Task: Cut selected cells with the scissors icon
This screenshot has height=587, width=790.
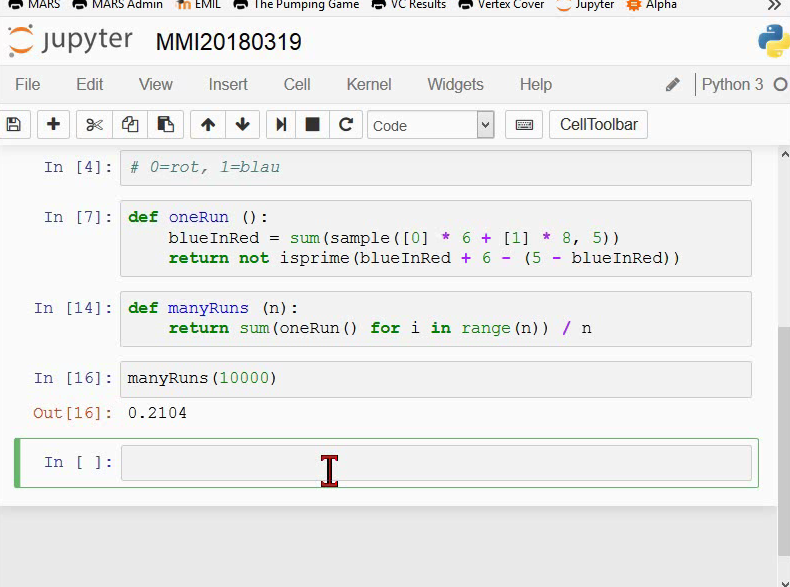Action: 94,124
